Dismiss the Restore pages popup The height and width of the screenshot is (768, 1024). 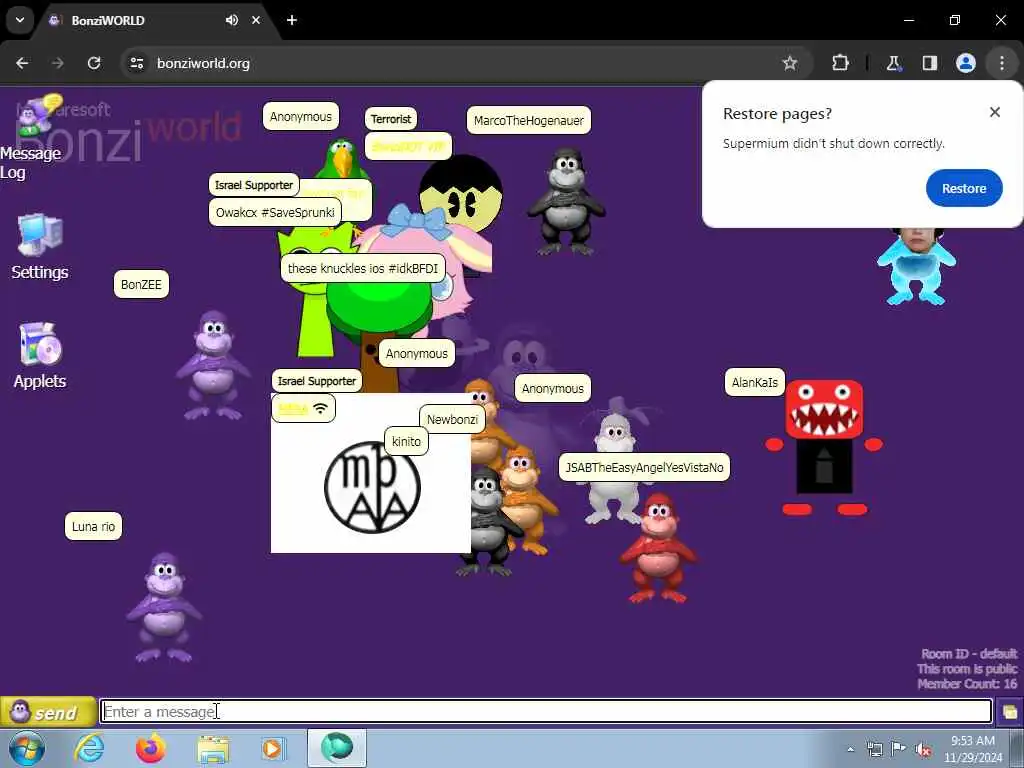(x=995, y=112)
